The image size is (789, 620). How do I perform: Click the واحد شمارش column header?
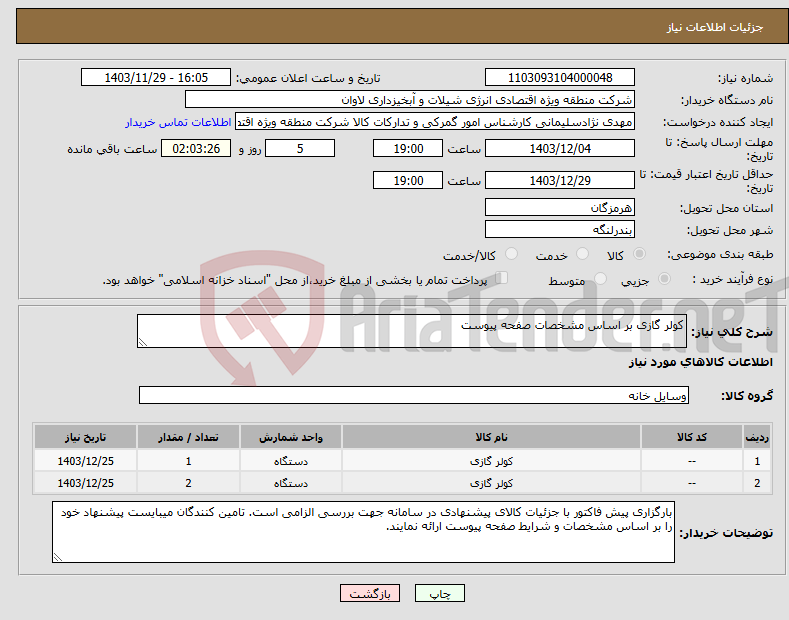(291, 437)
